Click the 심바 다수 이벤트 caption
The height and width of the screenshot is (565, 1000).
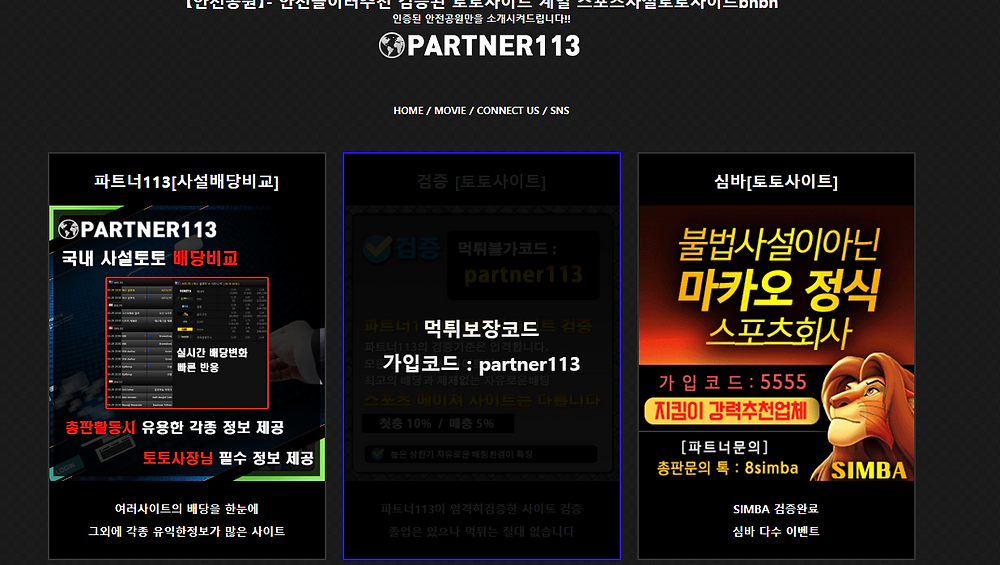tap(776, 531)
